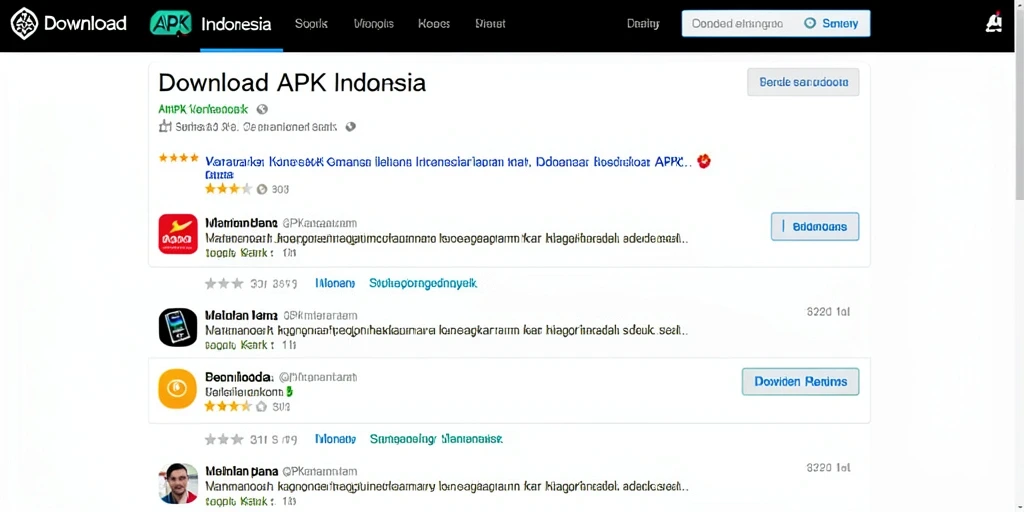
Task: Open the Kooes menu item
Action: point(434,24)
